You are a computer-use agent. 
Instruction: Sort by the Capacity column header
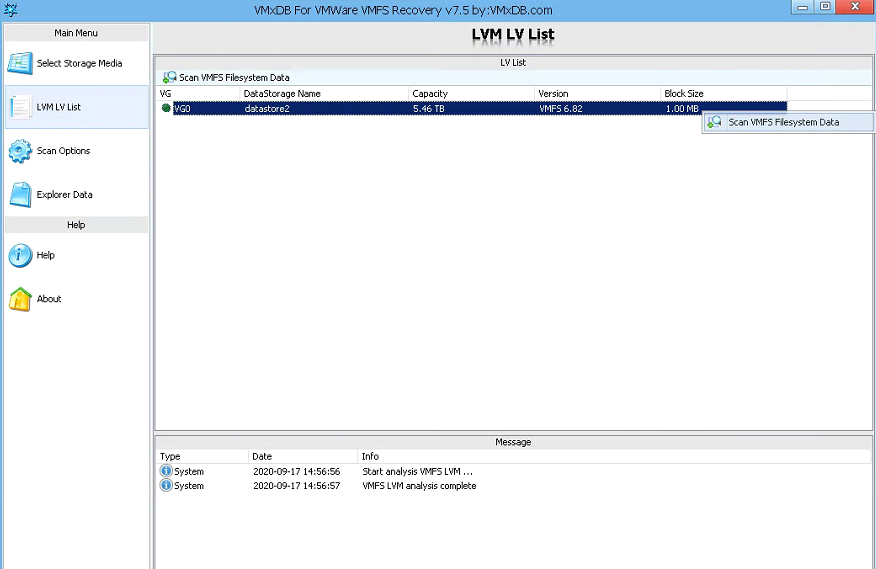point(471,93)
